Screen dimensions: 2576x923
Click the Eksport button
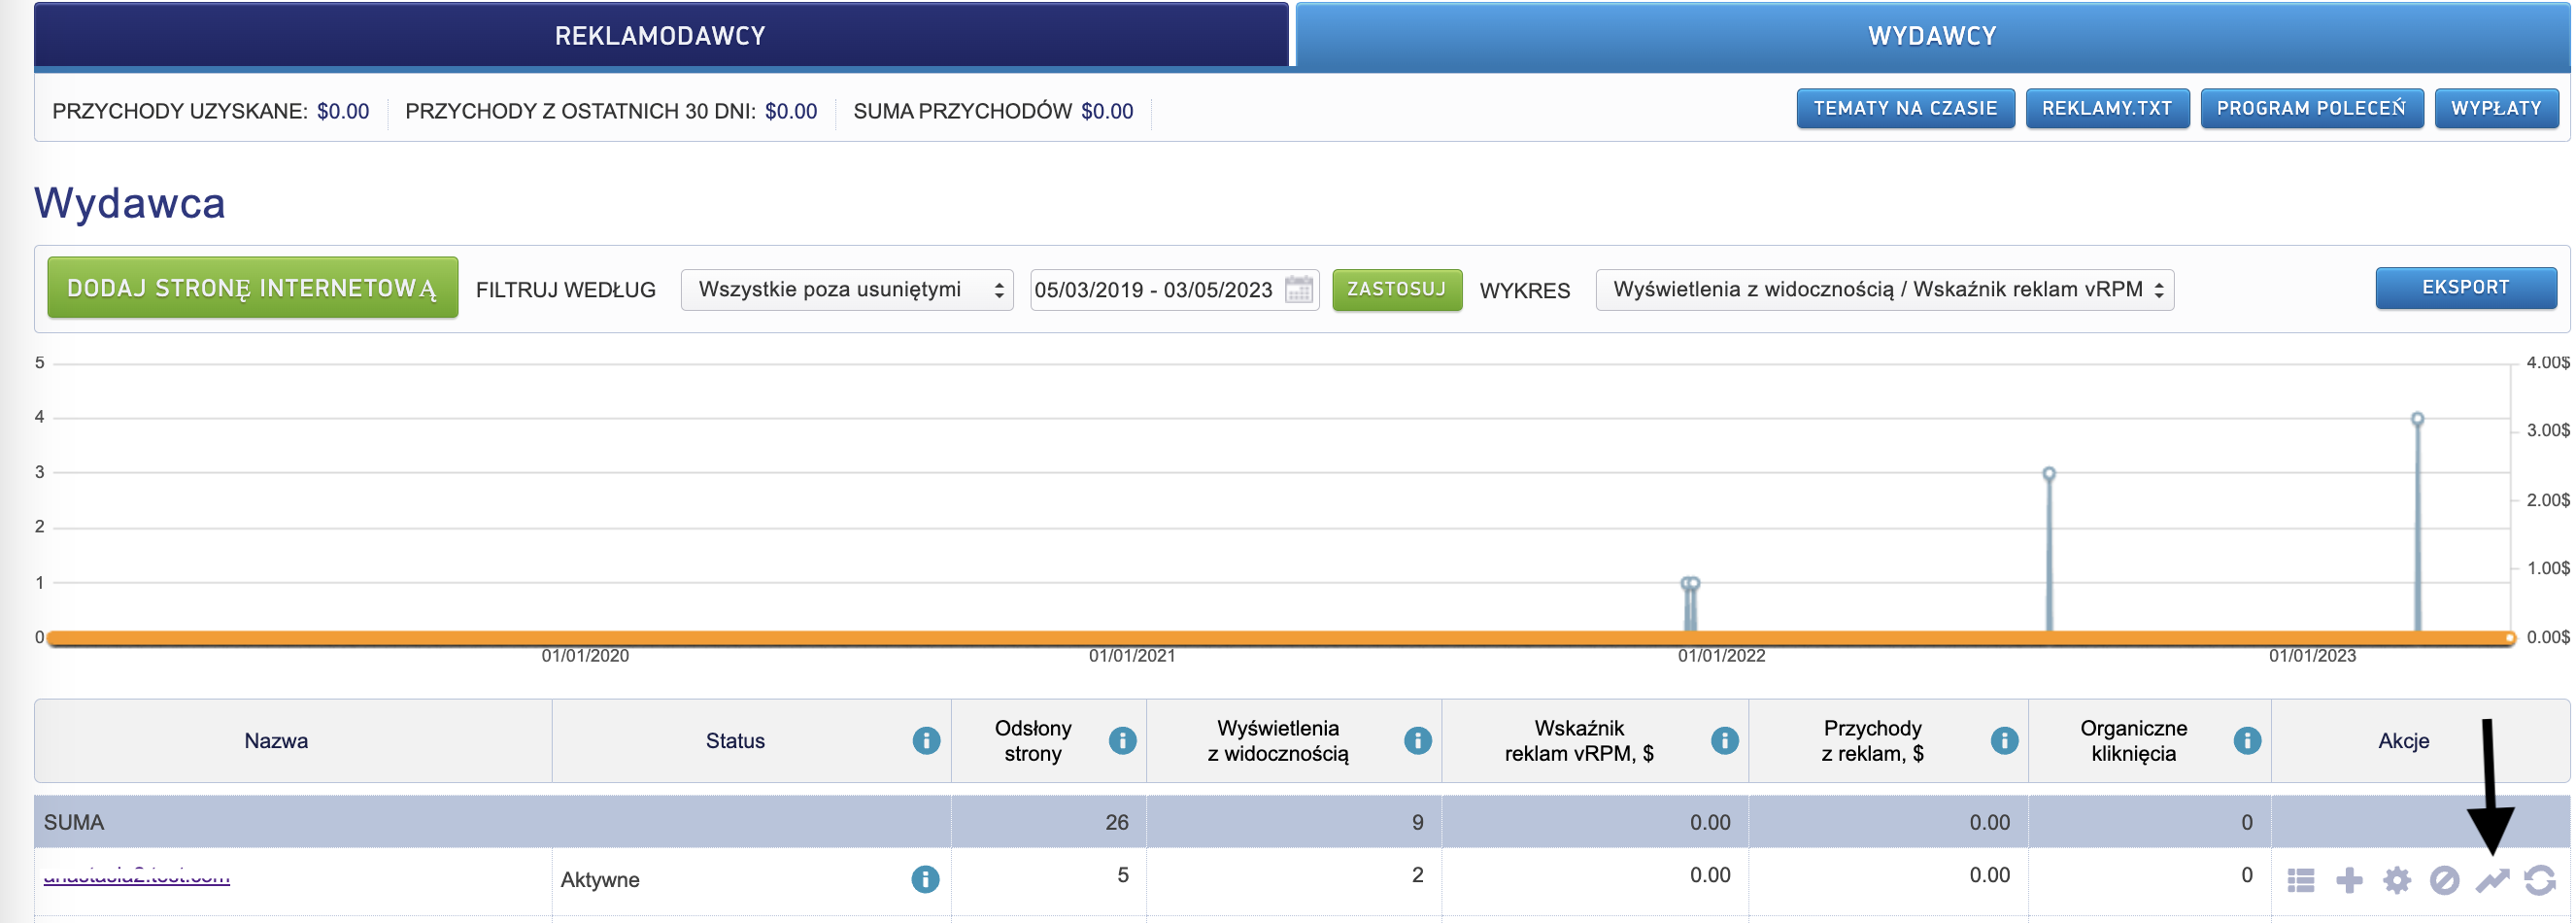pyautogui.click(x=2465, y=288)
